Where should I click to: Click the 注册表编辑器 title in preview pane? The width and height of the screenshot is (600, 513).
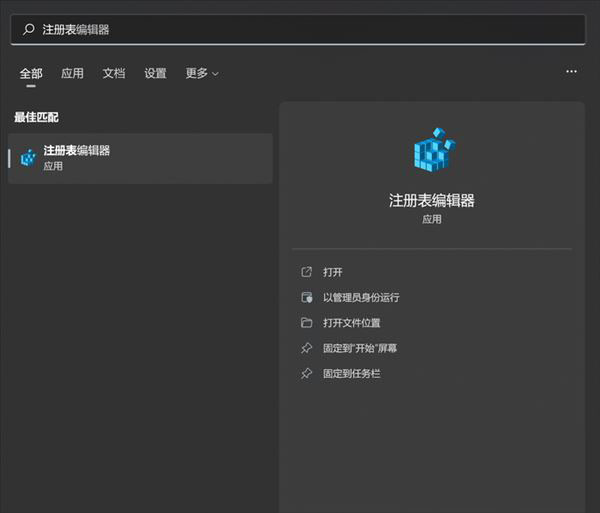point(432,200)
